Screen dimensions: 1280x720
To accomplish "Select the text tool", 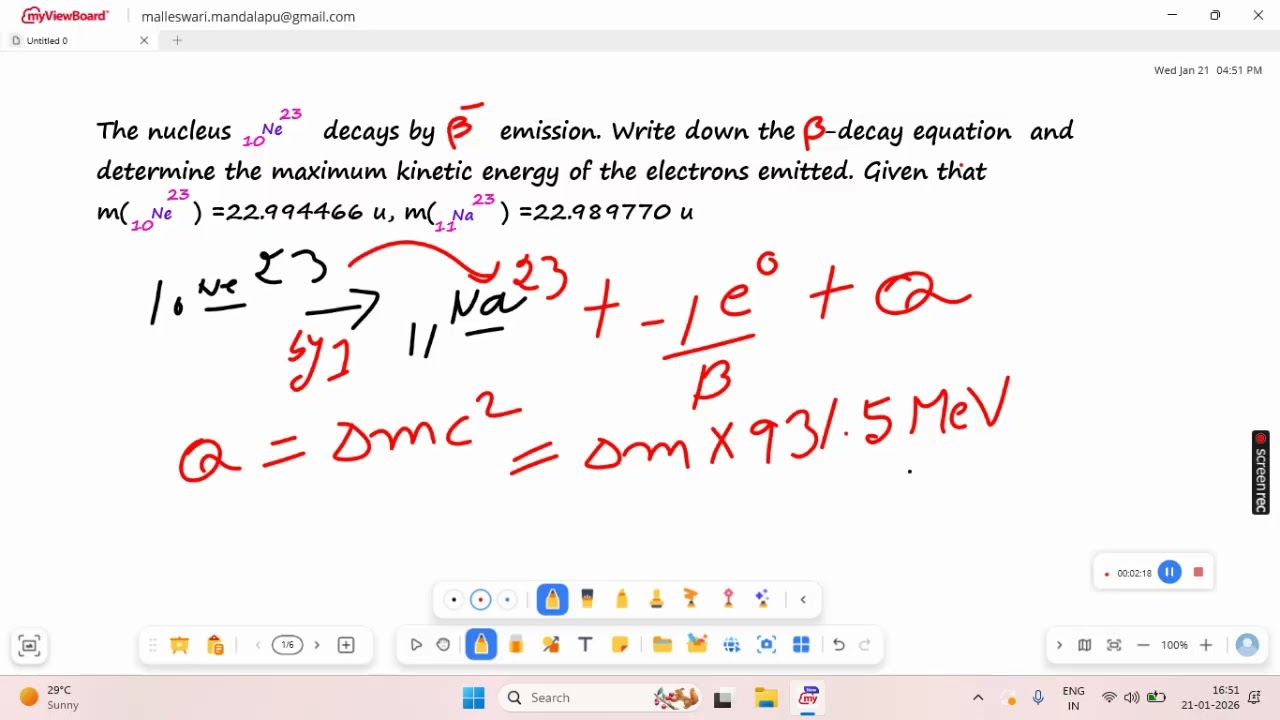I will tap(586, 645).
